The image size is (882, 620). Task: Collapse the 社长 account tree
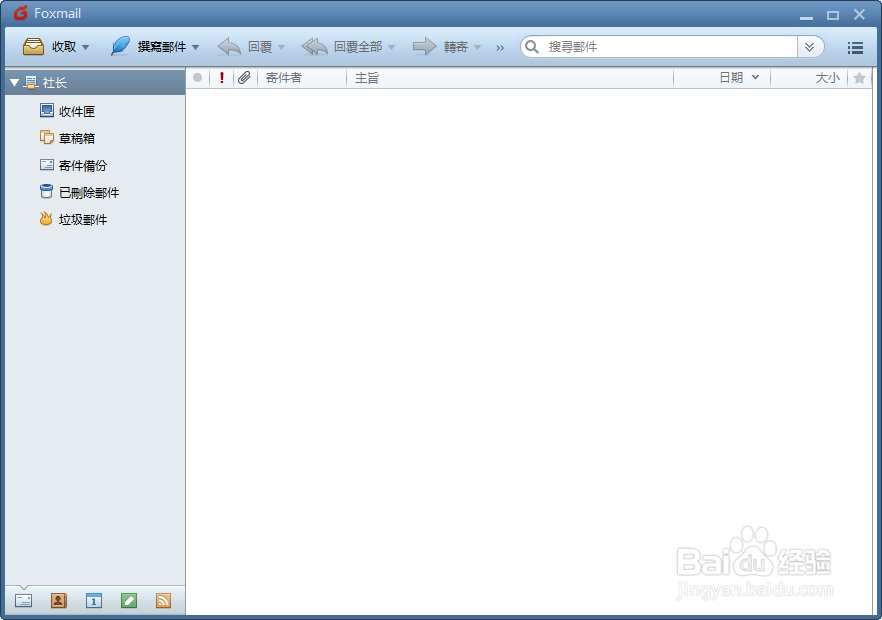[x=15, y=83]
